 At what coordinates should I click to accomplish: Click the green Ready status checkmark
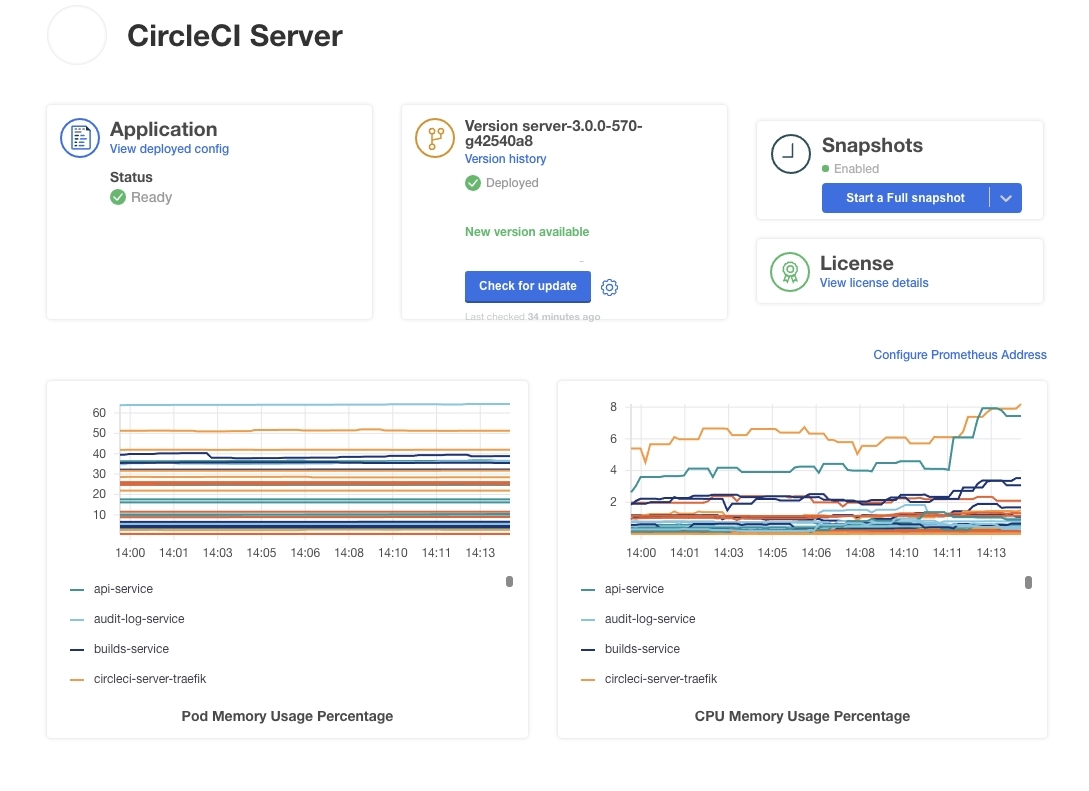pos(118,197)
